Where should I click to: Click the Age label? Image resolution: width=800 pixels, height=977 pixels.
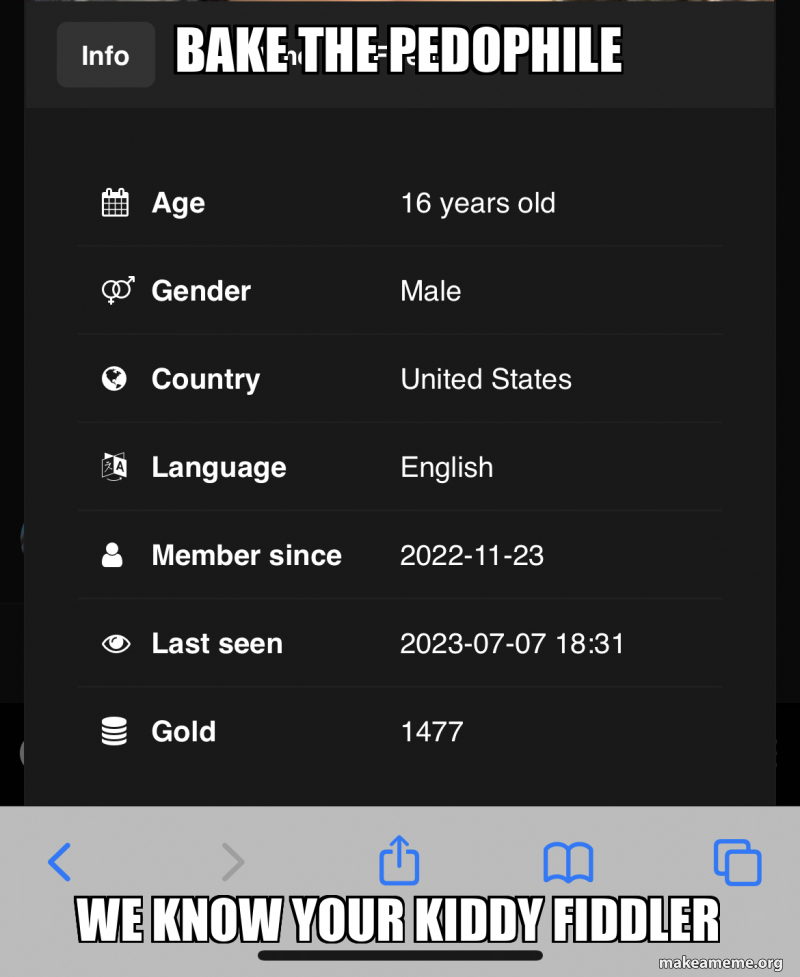(178, 203)
